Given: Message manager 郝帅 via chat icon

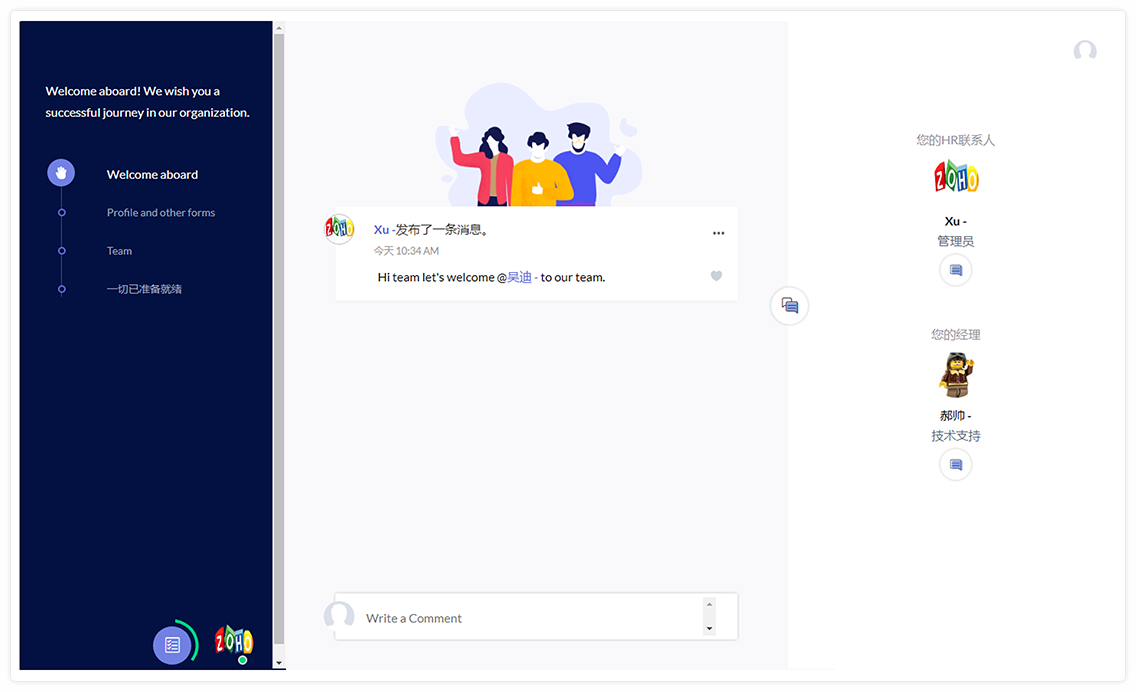Looking at the screenshot, I should [x=956, y=464].
